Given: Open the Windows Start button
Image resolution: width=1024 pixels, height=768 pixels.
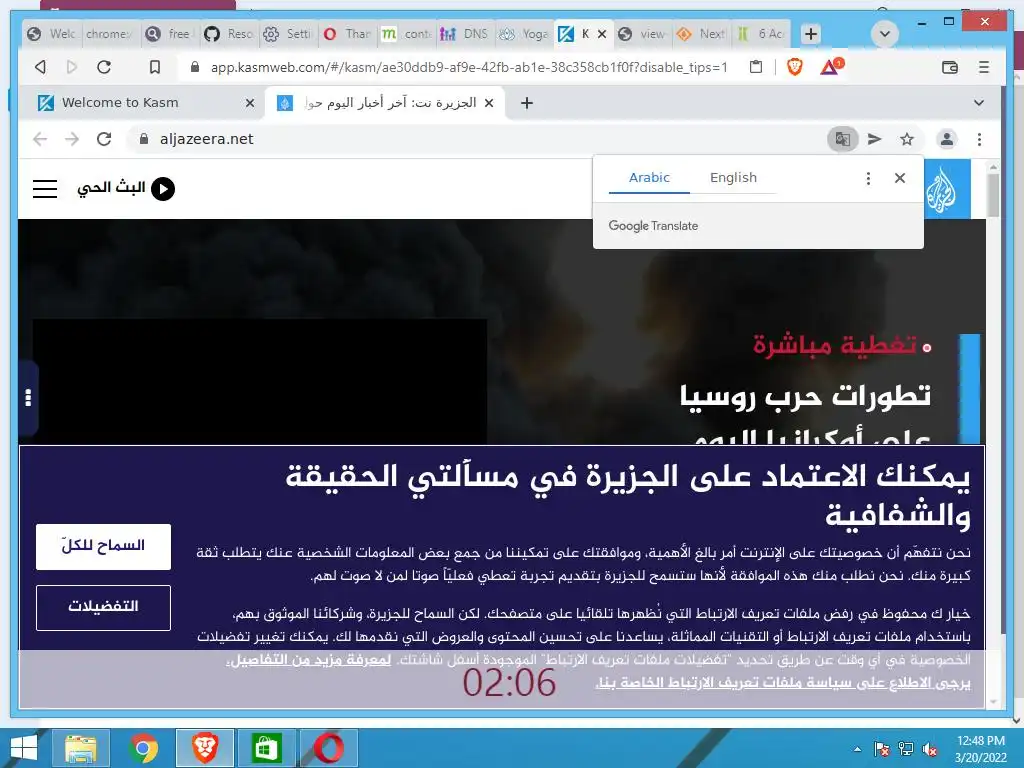Looking at the screenshot, I should 24,748.
